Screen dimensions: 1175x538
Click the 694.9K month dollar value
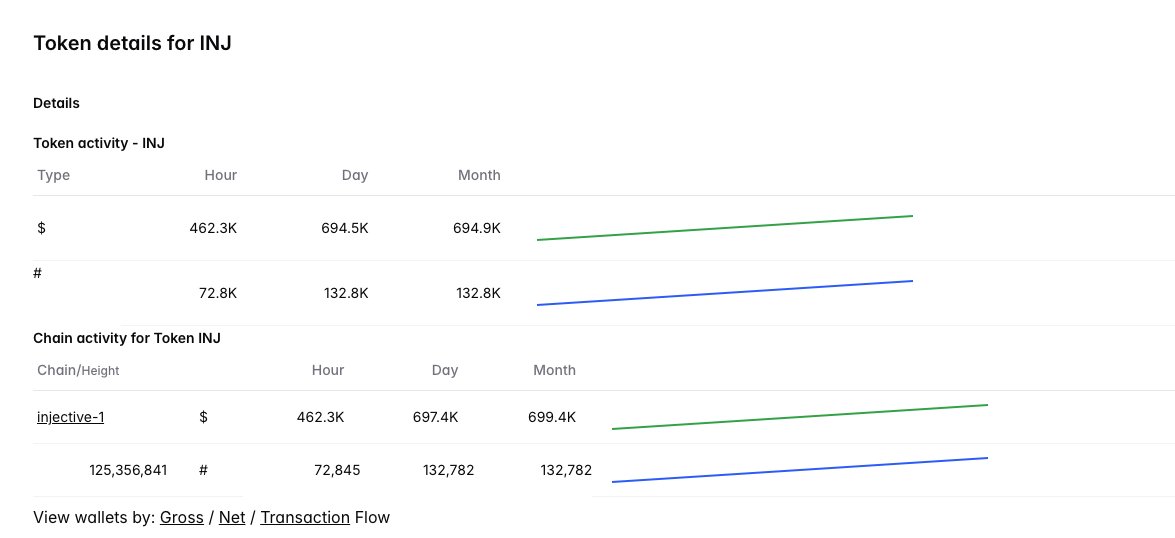click(x=477, y=229)
